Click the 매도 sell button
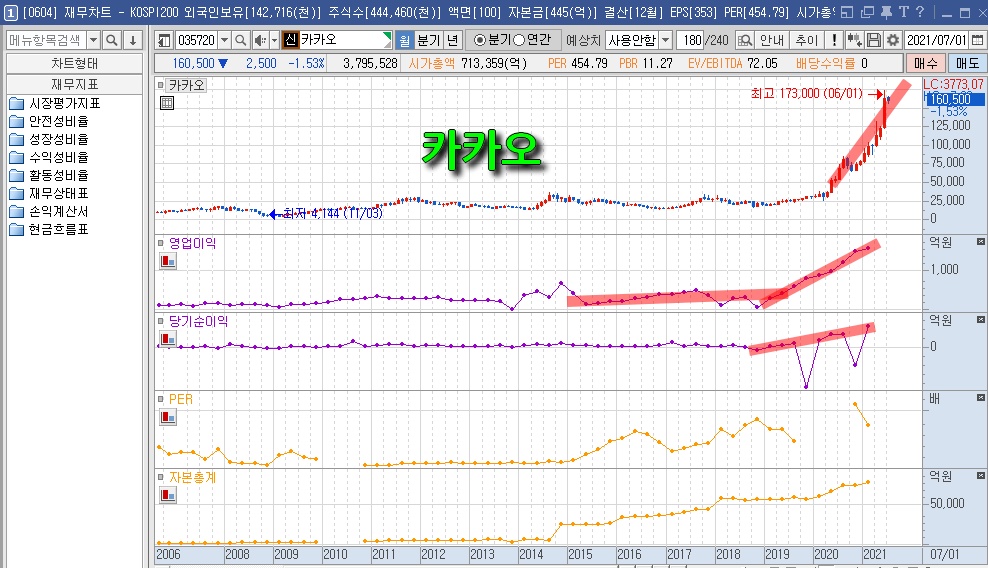988x568 pixels. 967,63
